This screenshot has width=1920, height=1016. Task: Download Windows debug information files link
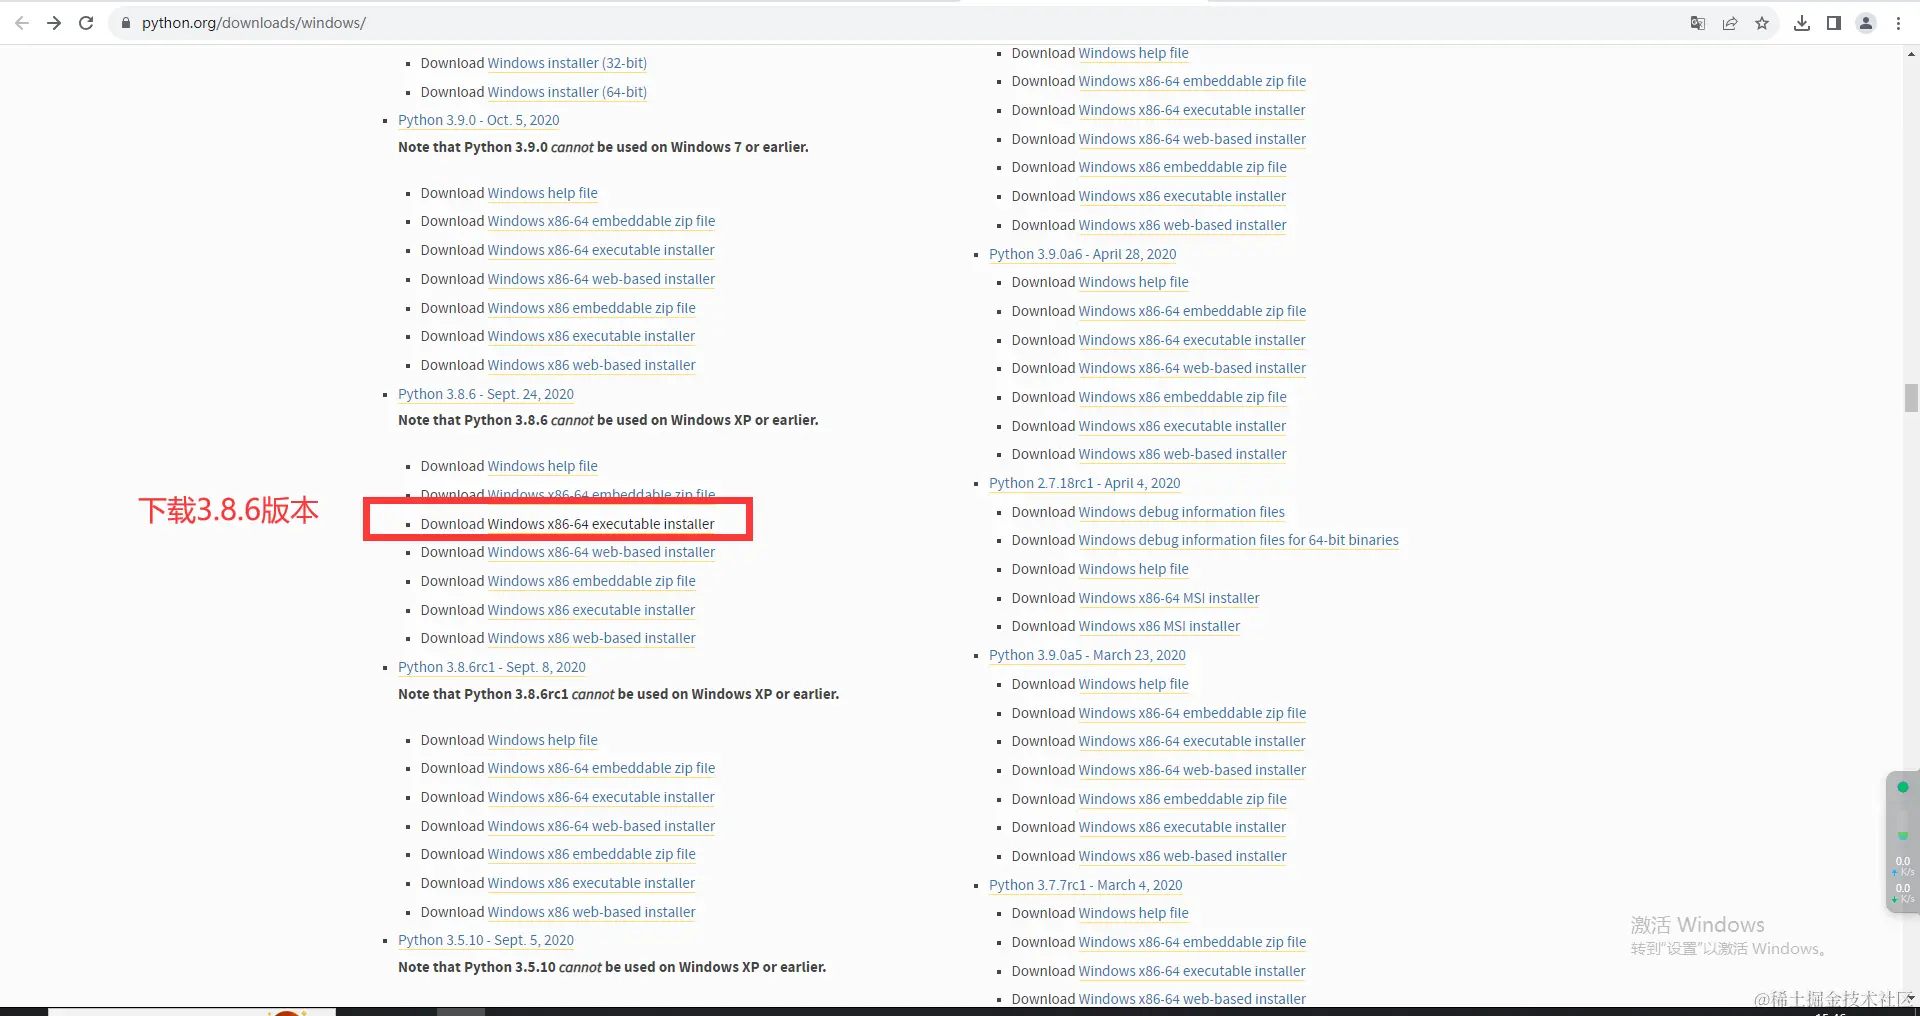point(1182,512)
